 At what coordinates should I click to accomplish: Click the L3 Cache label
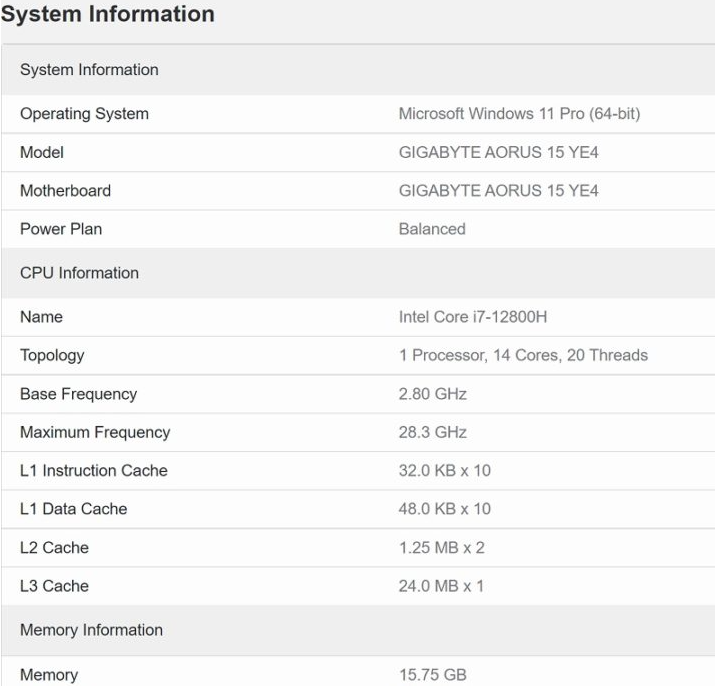pos(54,586)
